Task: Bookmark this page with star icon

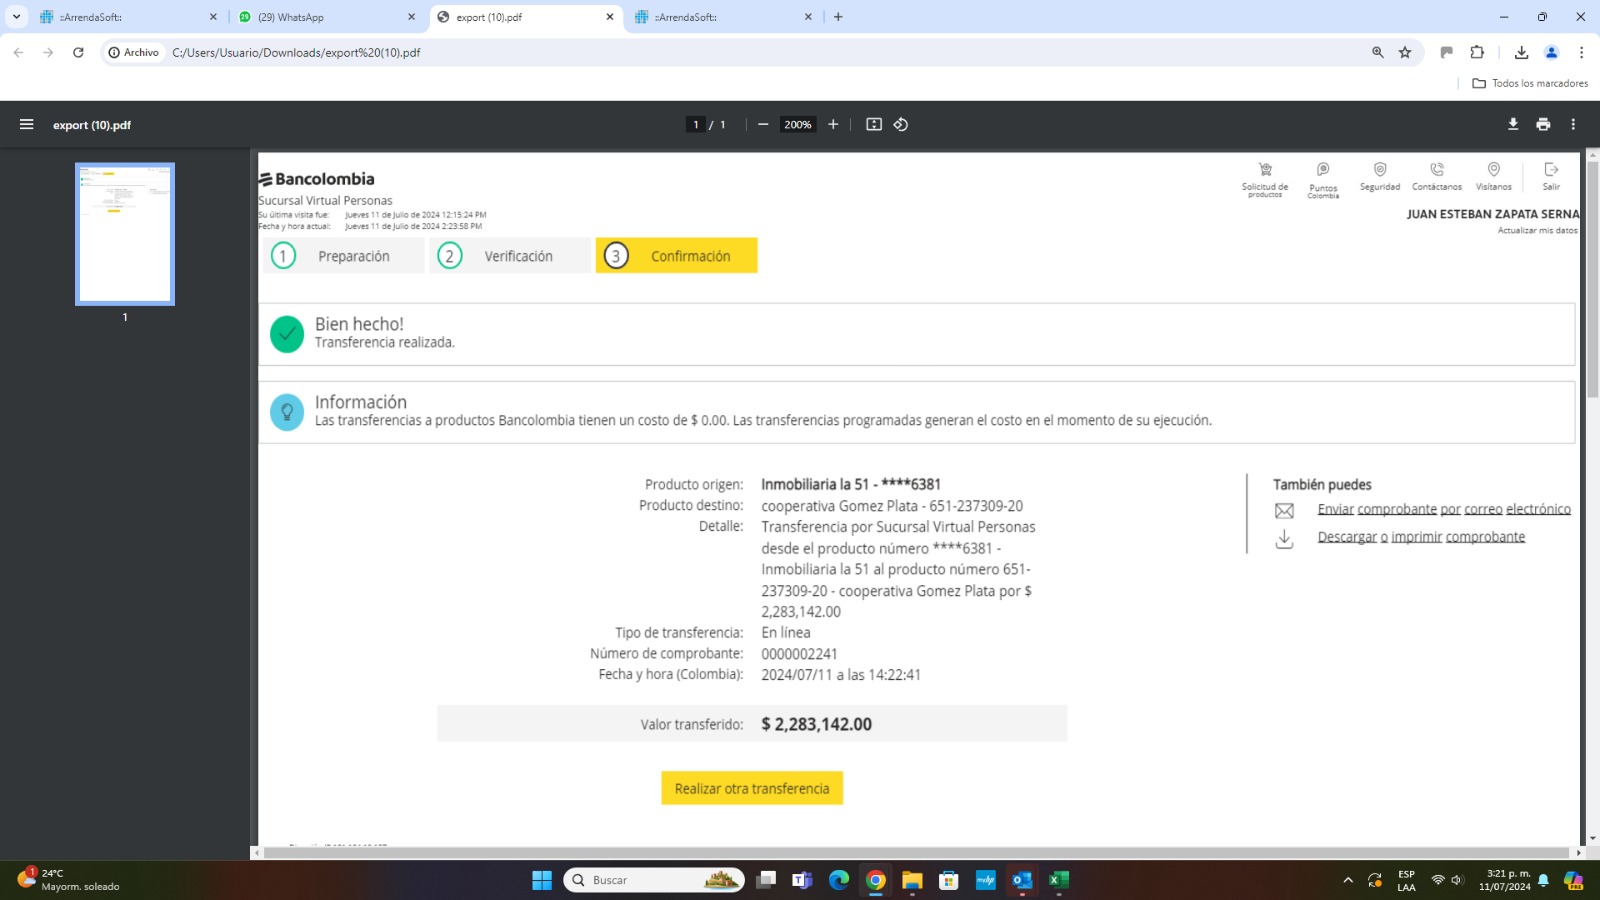Action: pyautogui.click(x=1405, y=52)
